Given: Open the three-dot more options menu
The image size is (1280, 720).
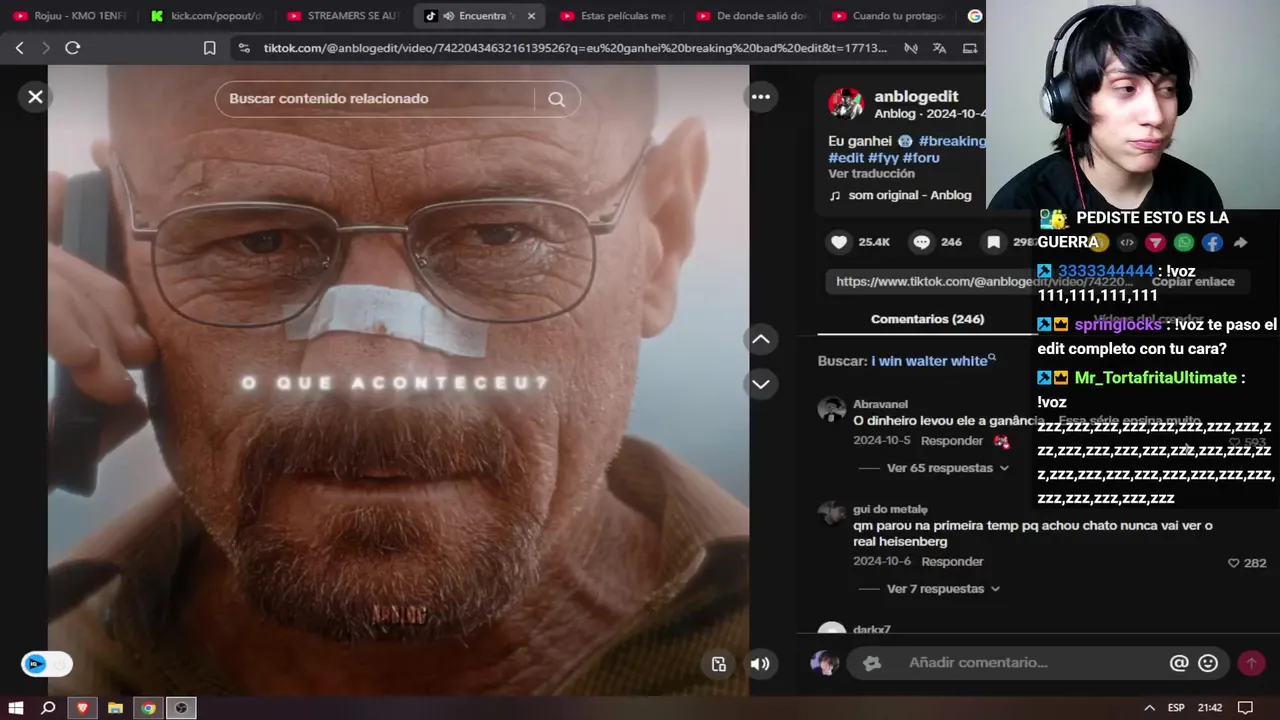Looking at the screenshot, I should 761,97.
